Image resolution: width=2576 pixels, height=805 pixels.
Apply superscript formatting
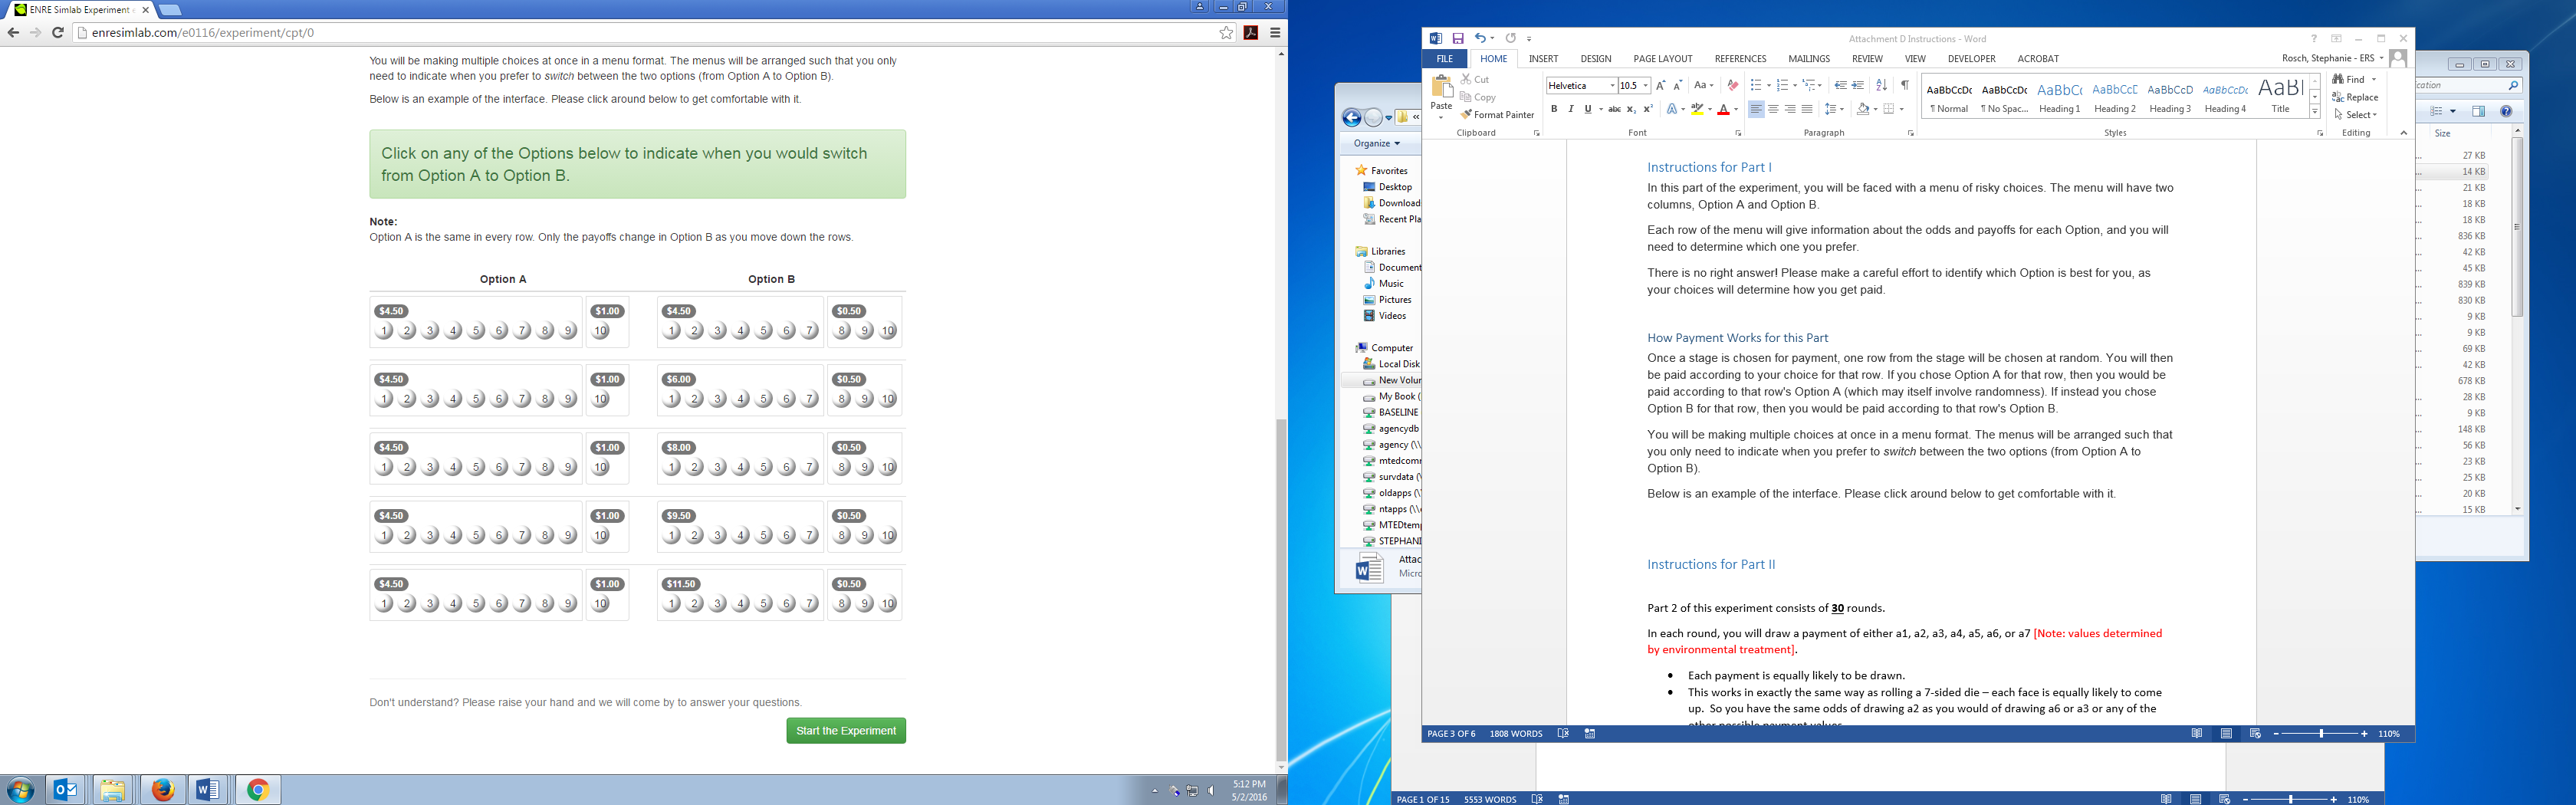[1648, 109]
